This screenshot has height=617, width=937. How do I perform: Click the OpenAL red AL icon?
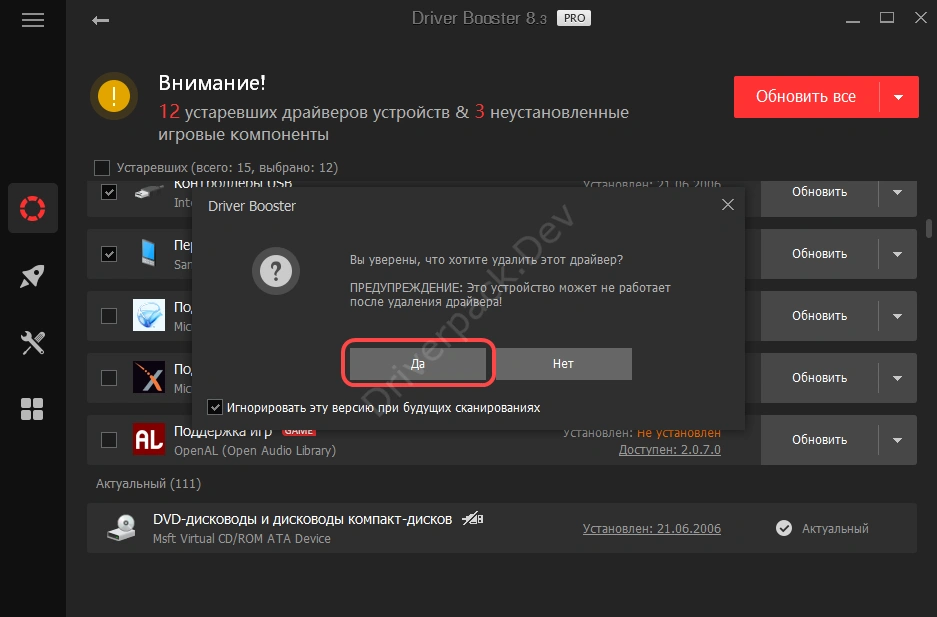(149, 440)
